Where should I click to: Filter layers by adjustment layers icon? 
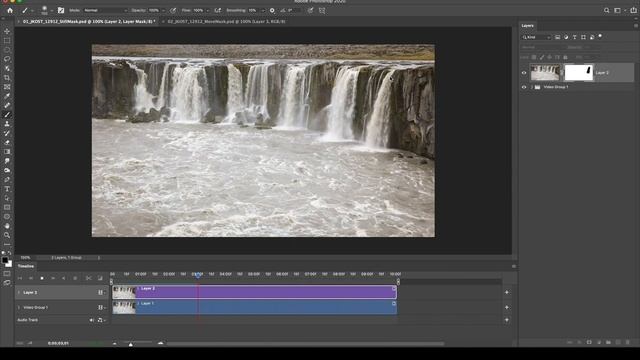(566, 37)
